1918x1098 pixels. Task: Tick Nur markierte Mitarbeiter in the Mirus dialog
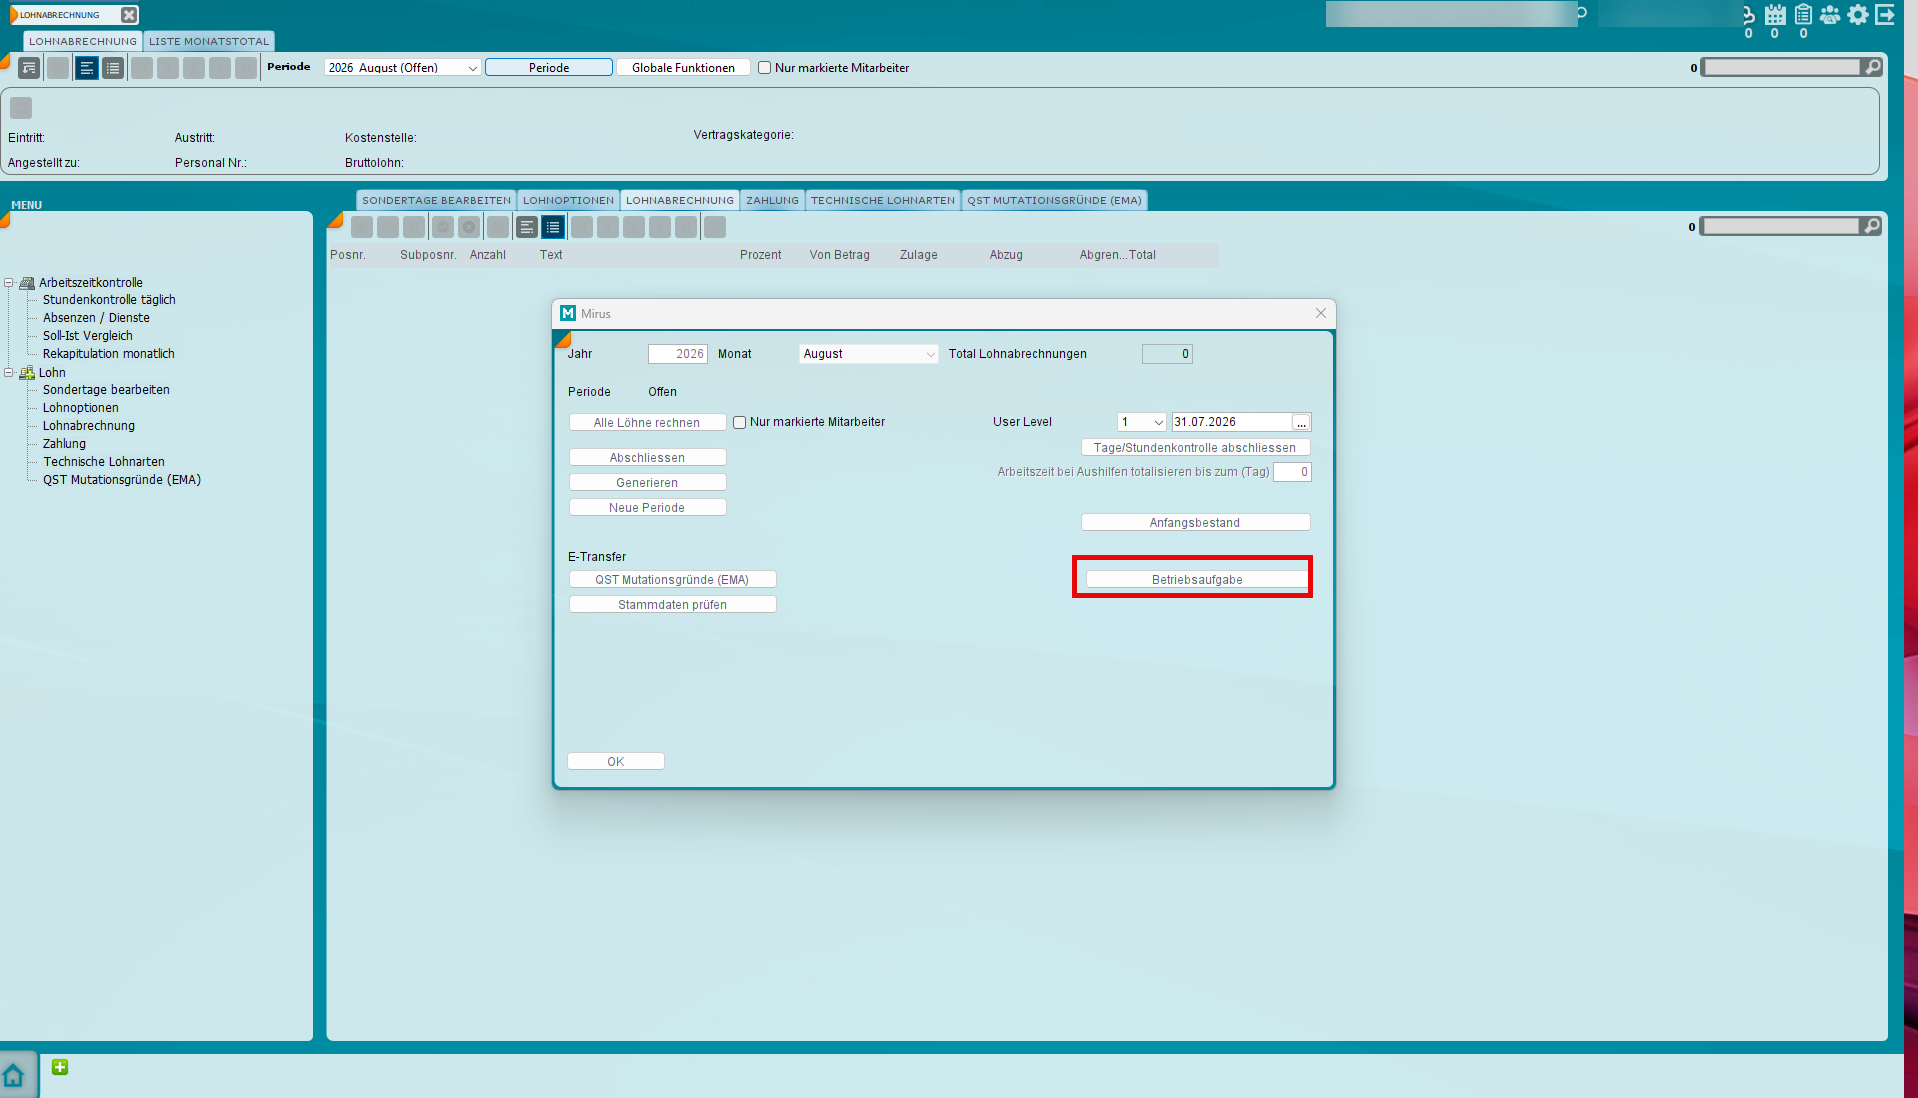740,422
